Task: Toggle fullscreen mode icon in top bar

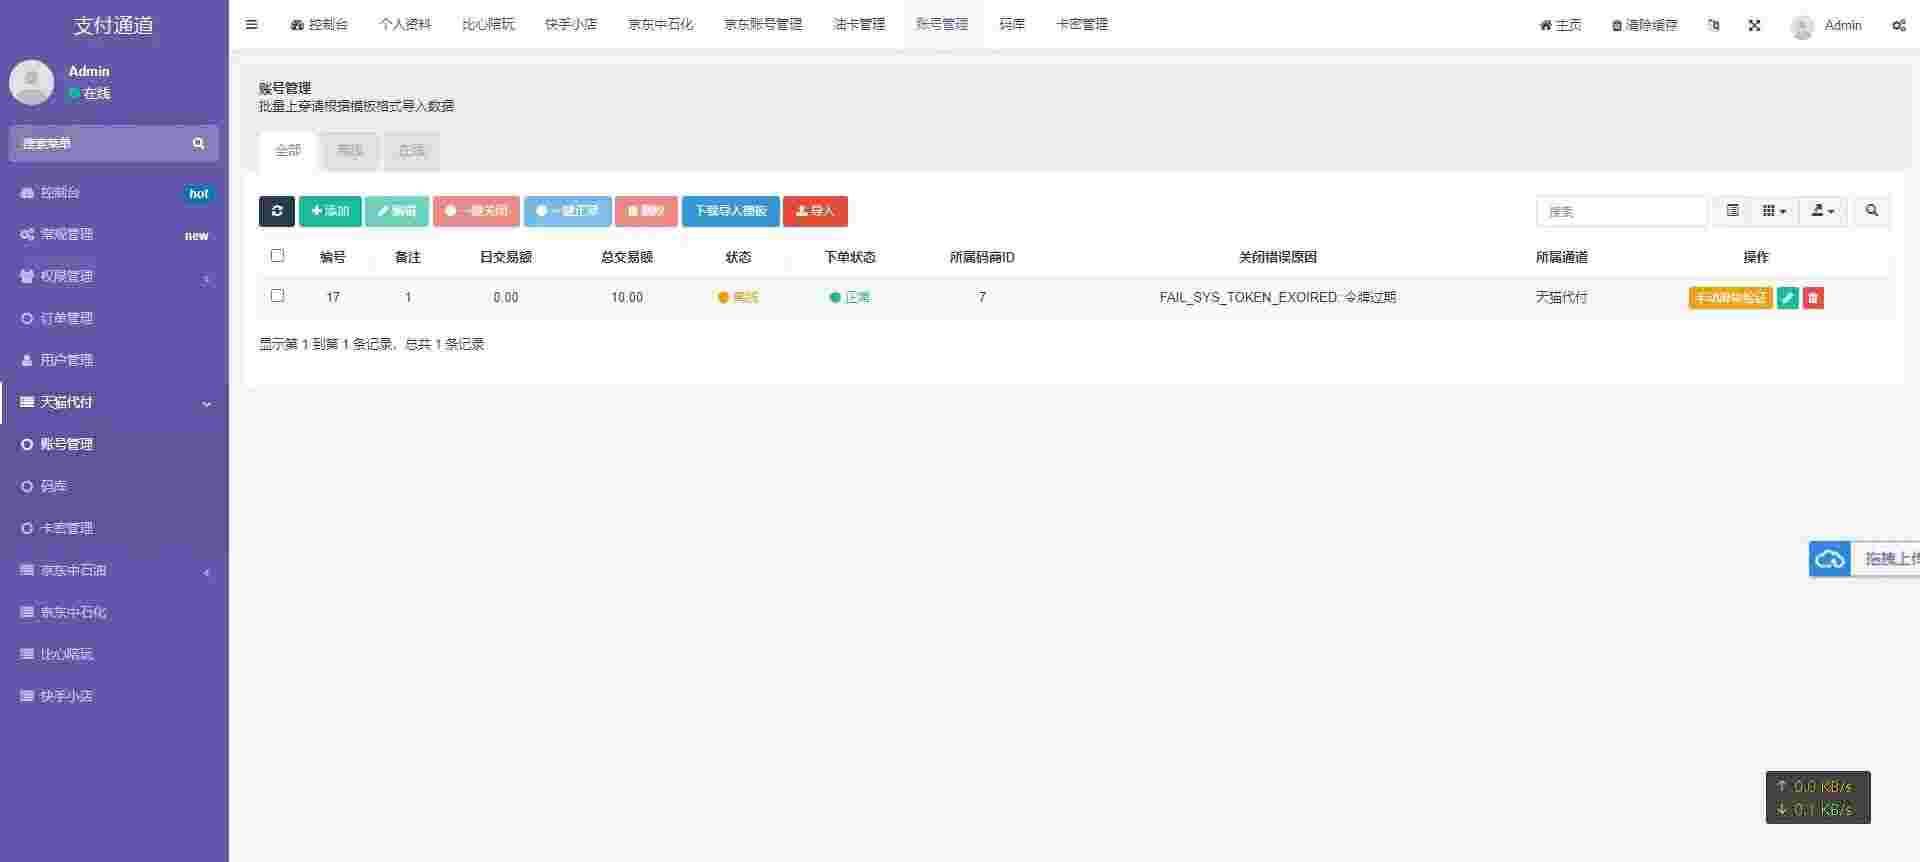Action: [x=1754, y=25]
